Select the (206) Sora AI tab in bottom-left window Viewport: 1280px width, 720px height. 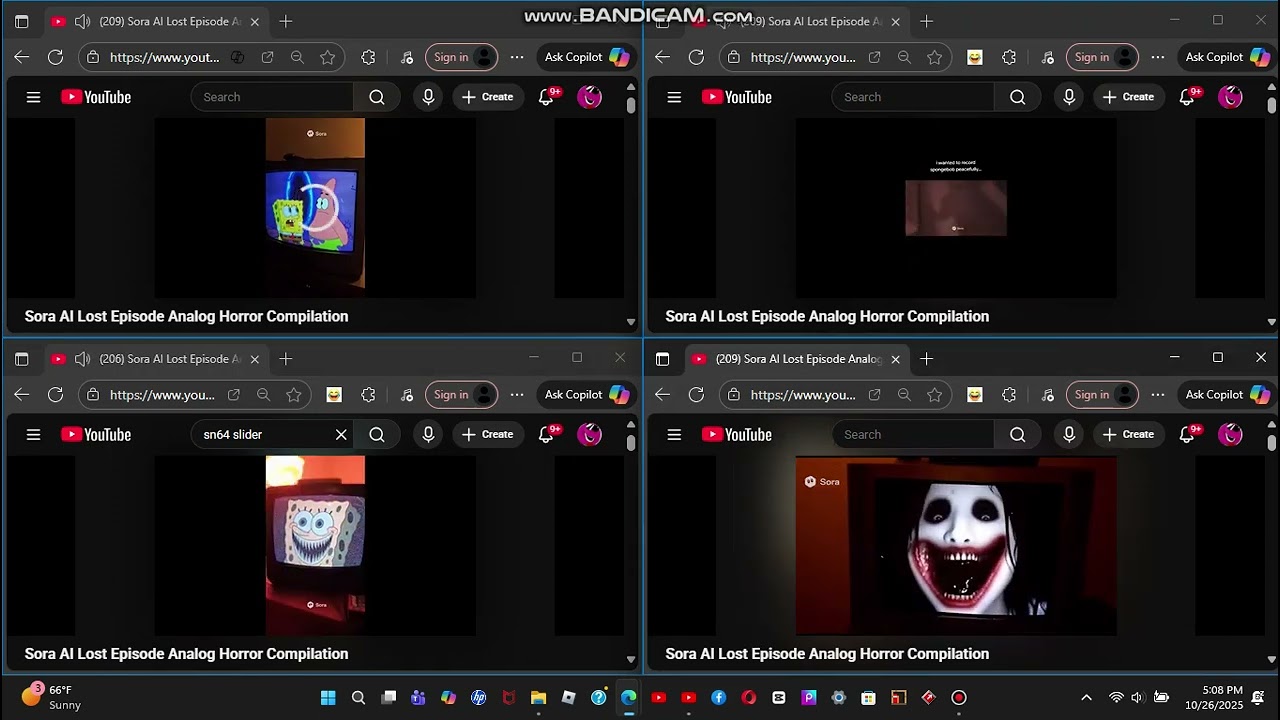point(155,359)
